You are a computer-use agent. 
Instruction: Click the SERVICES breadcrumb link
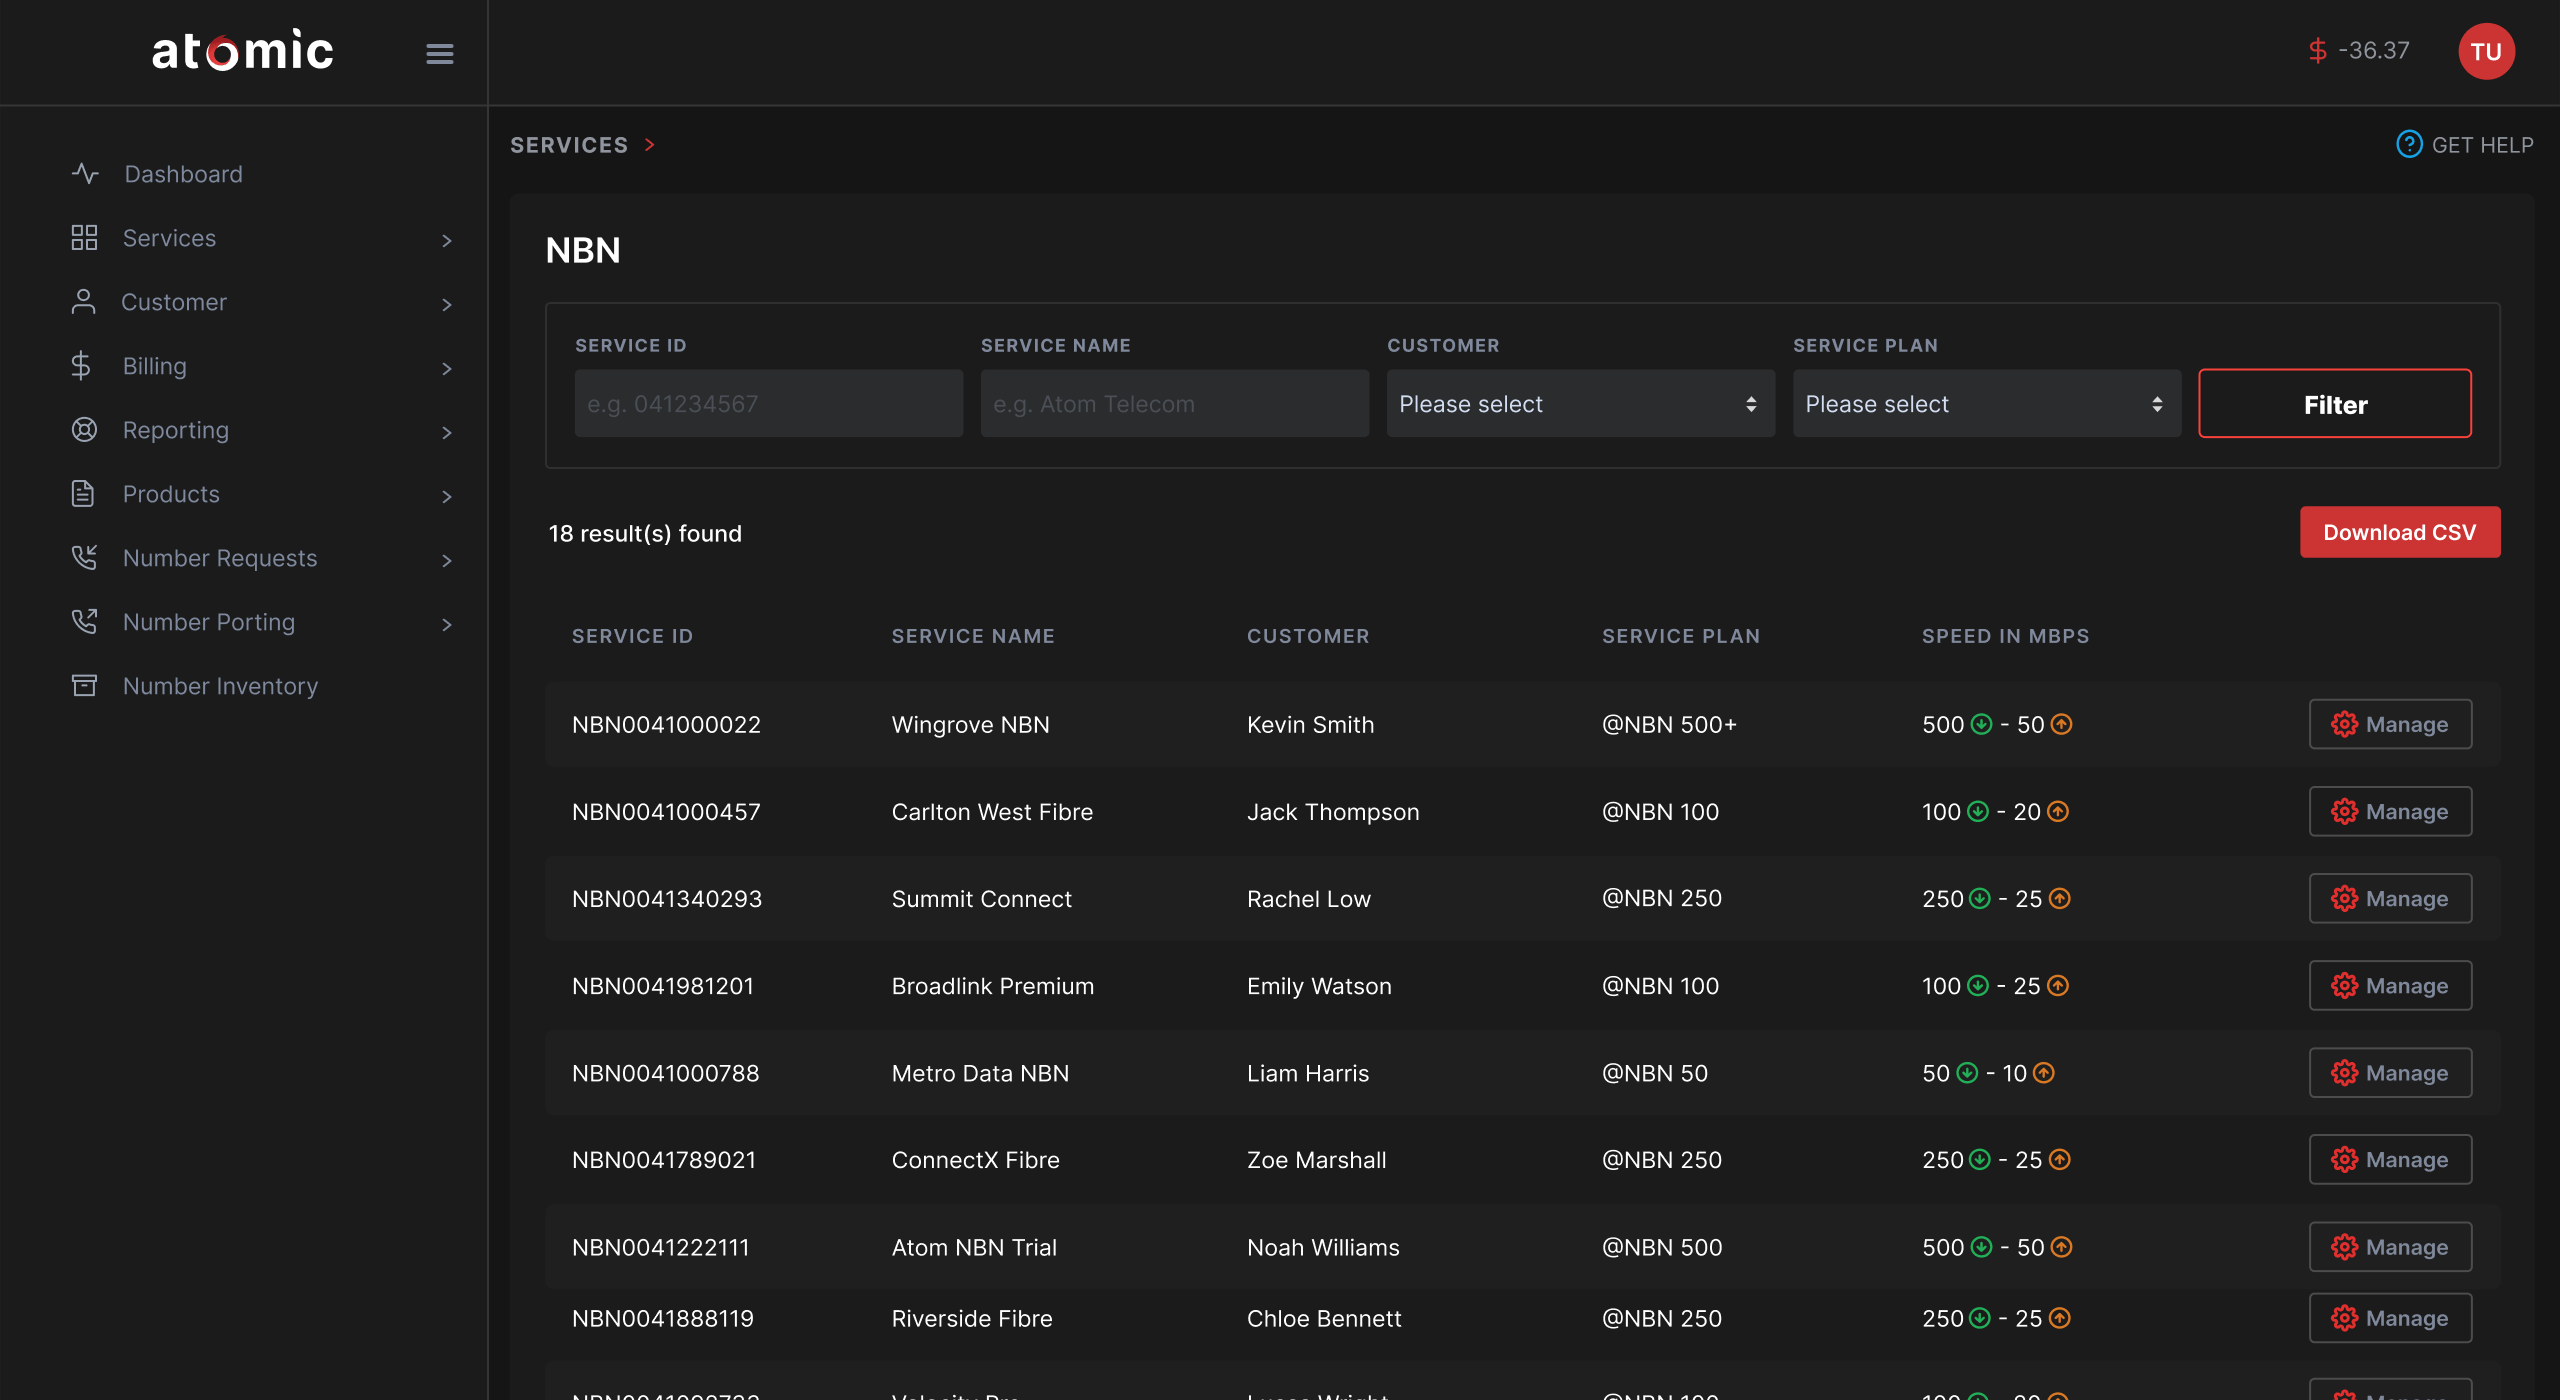[x=569, y=145]
